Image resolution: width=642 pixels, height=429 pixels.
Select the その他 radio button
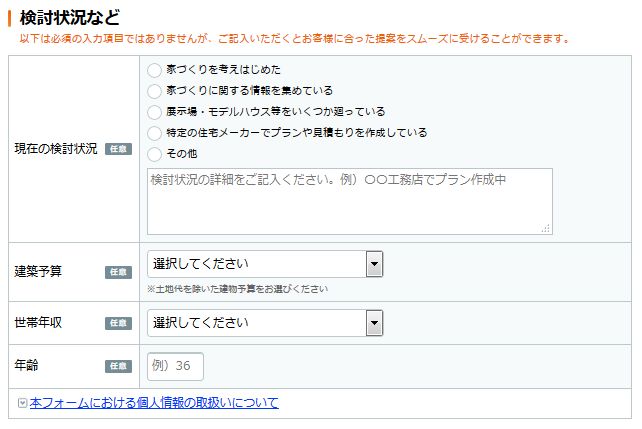click(x=154, y=154)
